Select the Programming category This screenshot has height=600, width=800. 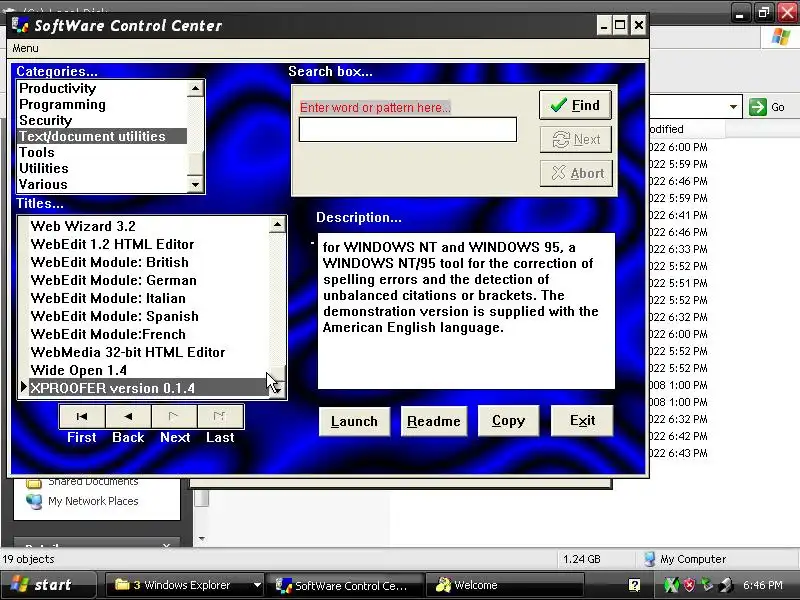pyautogui.click(x=102, y=105)
